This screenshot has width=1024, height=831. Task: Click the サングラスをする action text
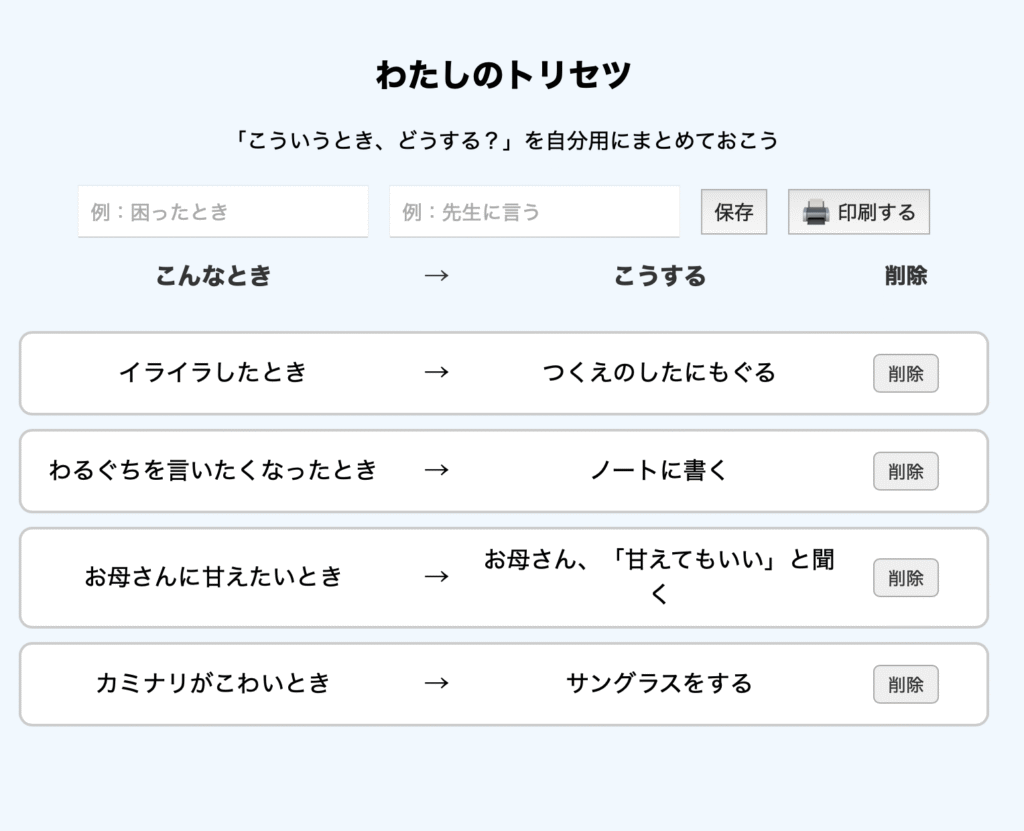[x=659, y=684]
